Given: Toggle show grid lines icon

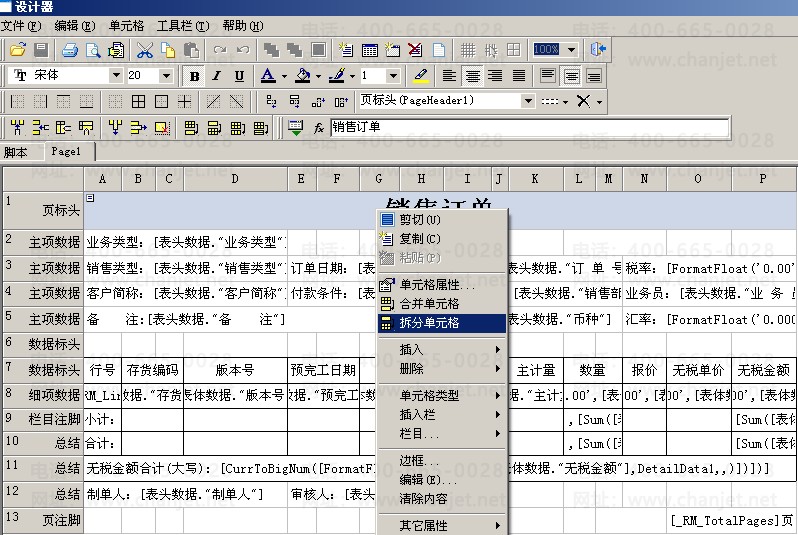Looking at the screenshot, I should [468, 49].
